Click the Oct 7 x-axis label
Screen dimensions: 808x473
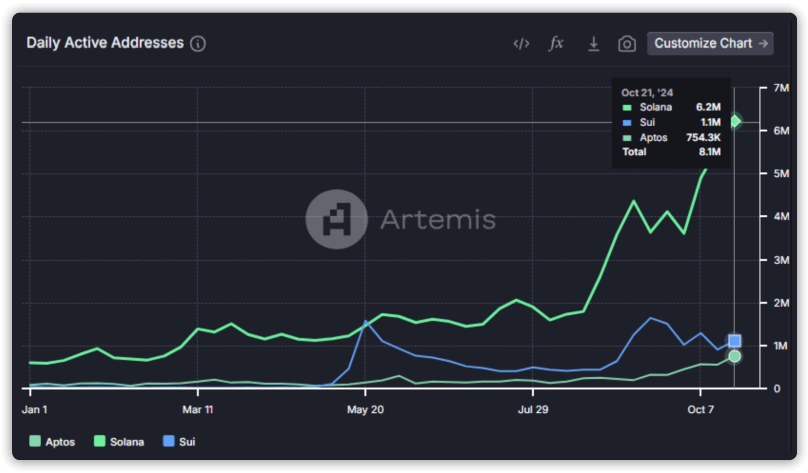[x=701, y=409]
